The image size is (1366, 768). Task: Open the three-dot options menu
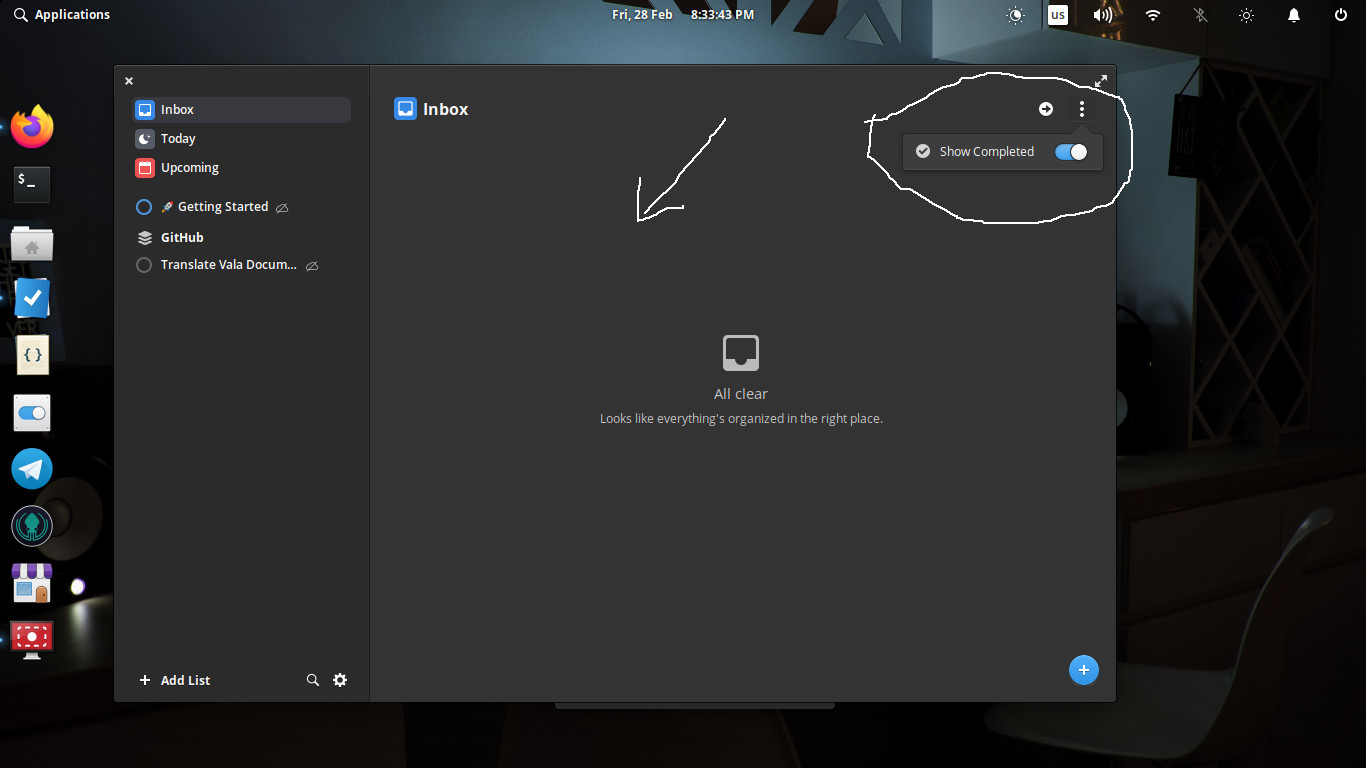tap(1081, 109)
